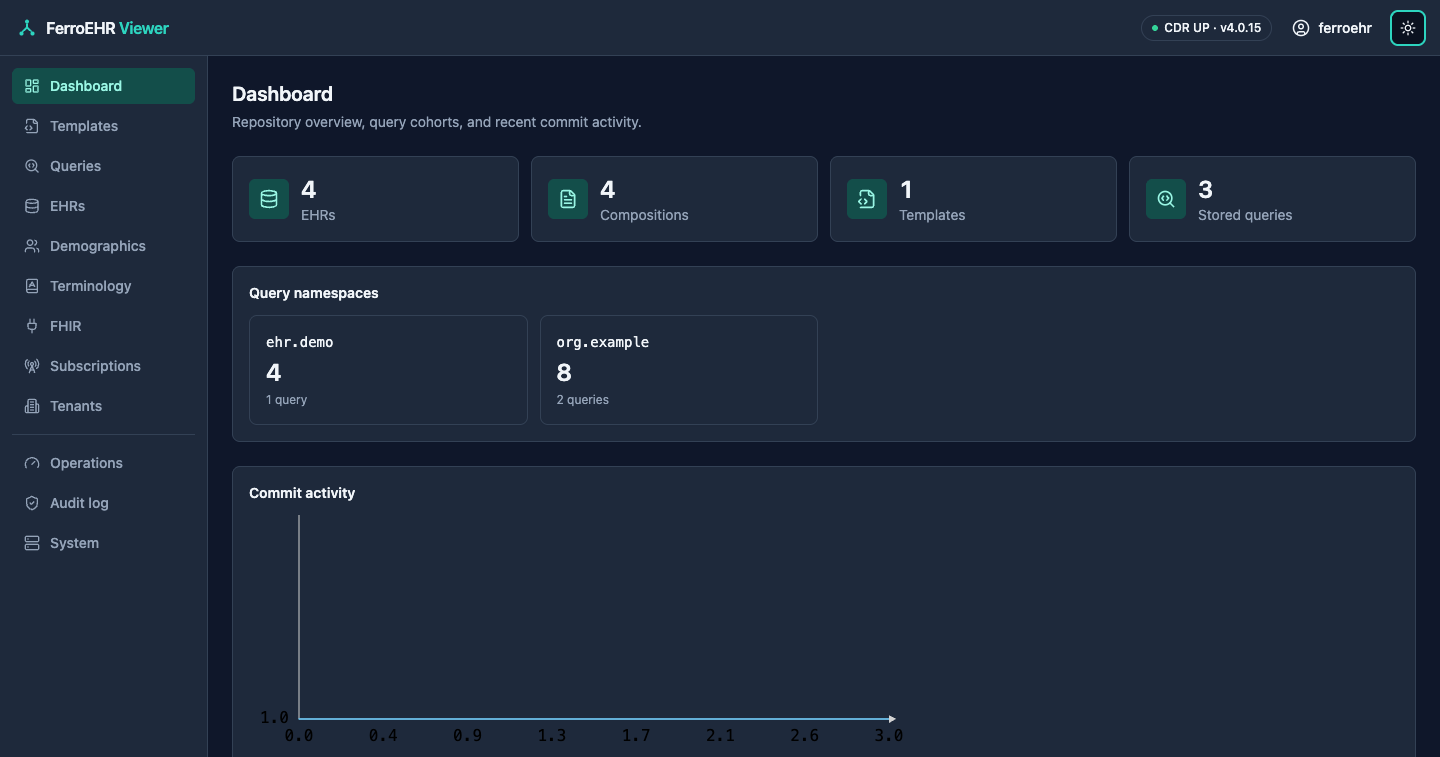This screenshot has width=1440, height=757.
Task: Open the Queries section
Action: click(x=103, y=166)
